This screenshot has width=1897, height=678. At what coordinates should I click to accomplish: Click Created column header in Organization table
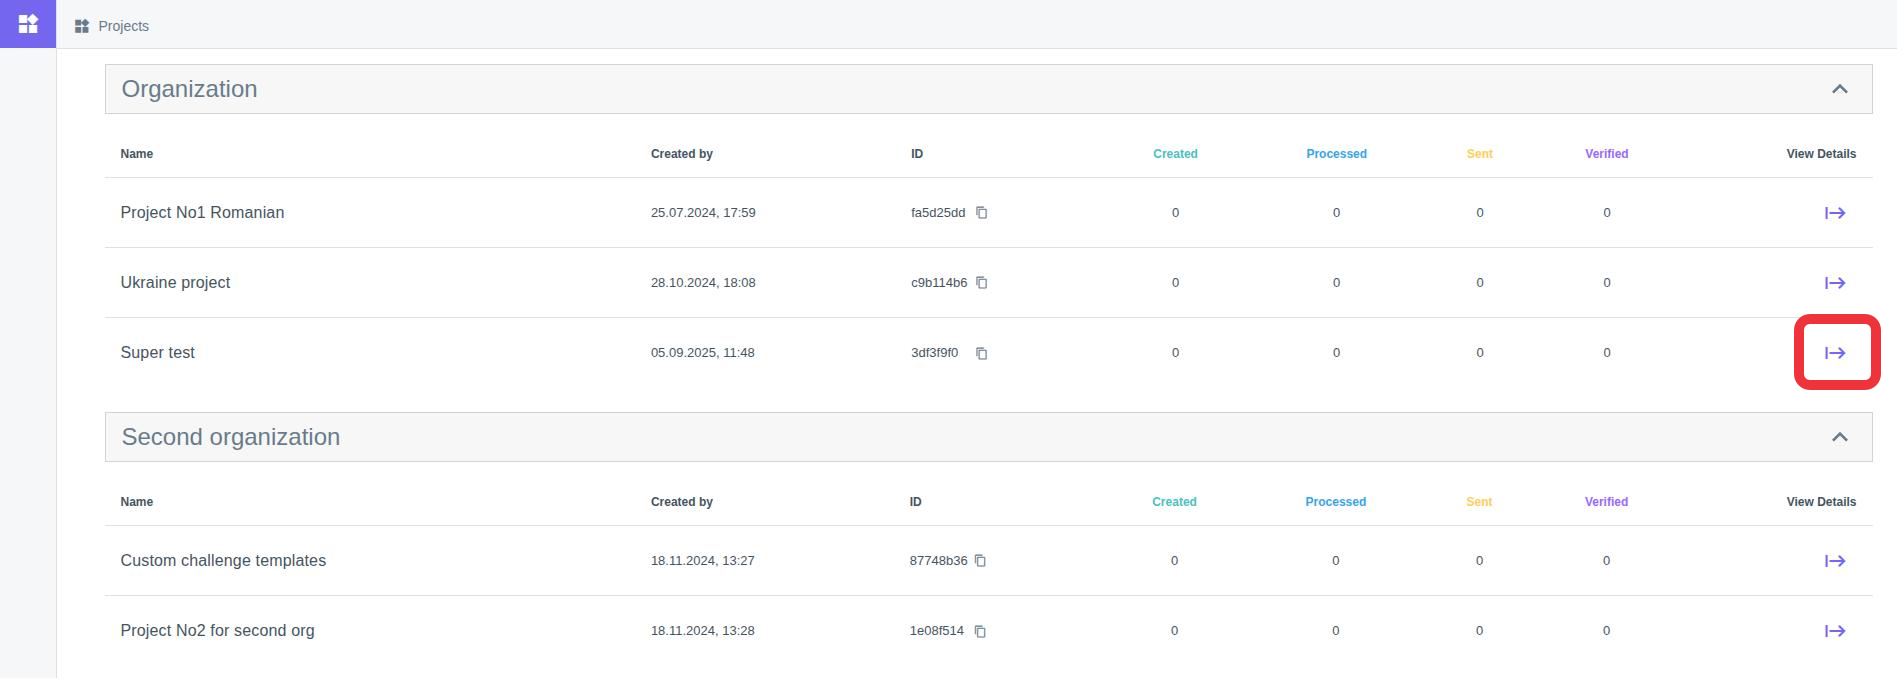point(1175,154)
